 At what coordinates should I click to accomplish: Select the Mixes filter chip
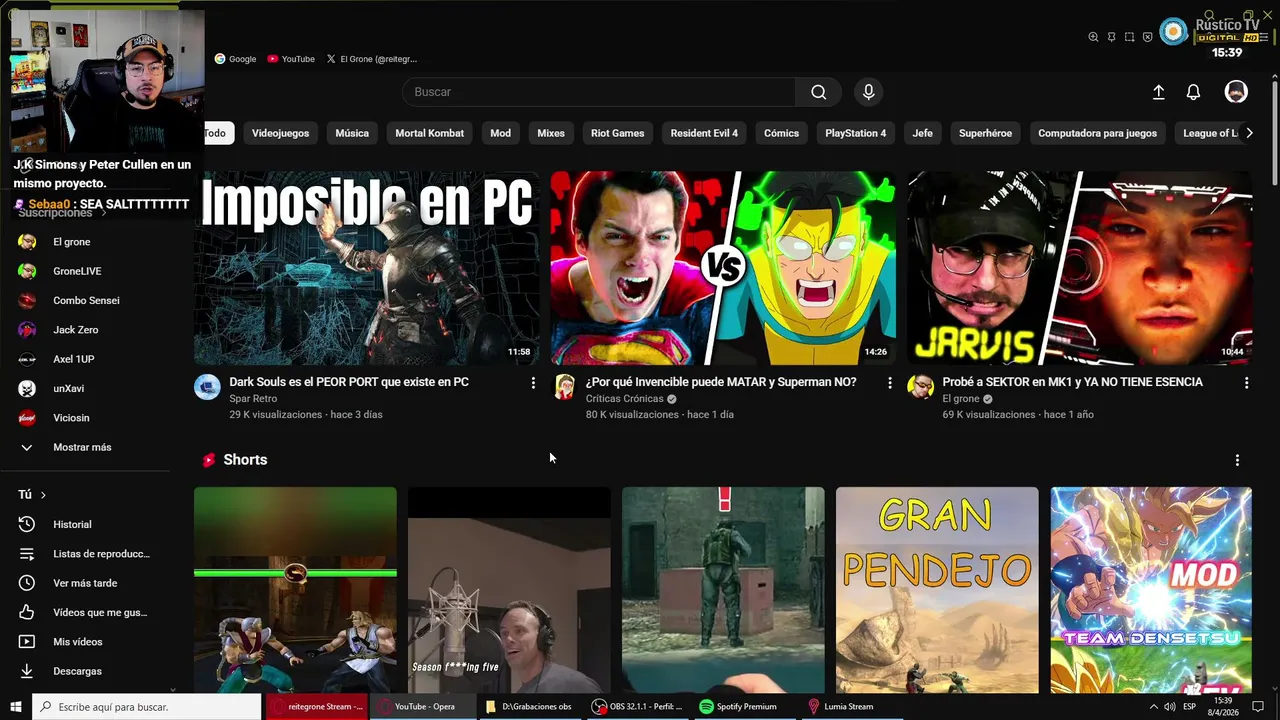coord(551,133)
